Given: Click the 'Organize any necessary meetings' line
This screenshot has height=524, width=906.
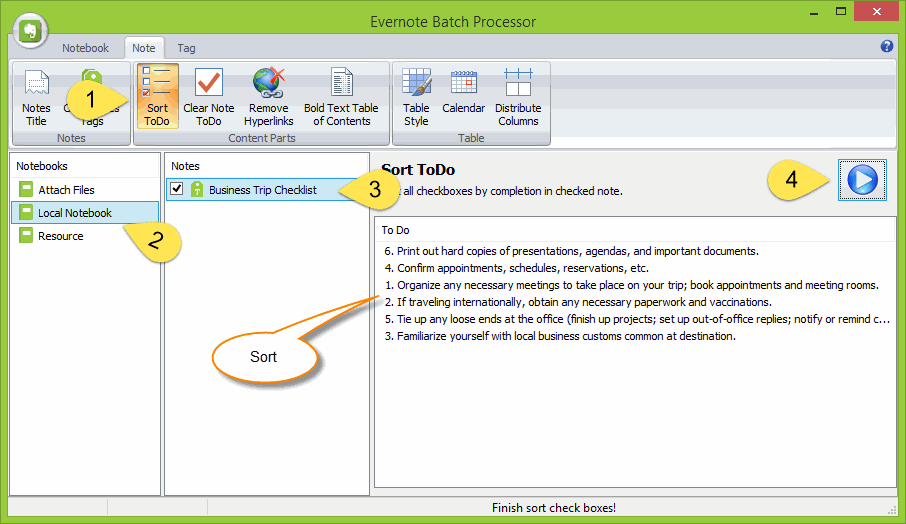Looking at the screenshot, I should click(x=631, y=285).
